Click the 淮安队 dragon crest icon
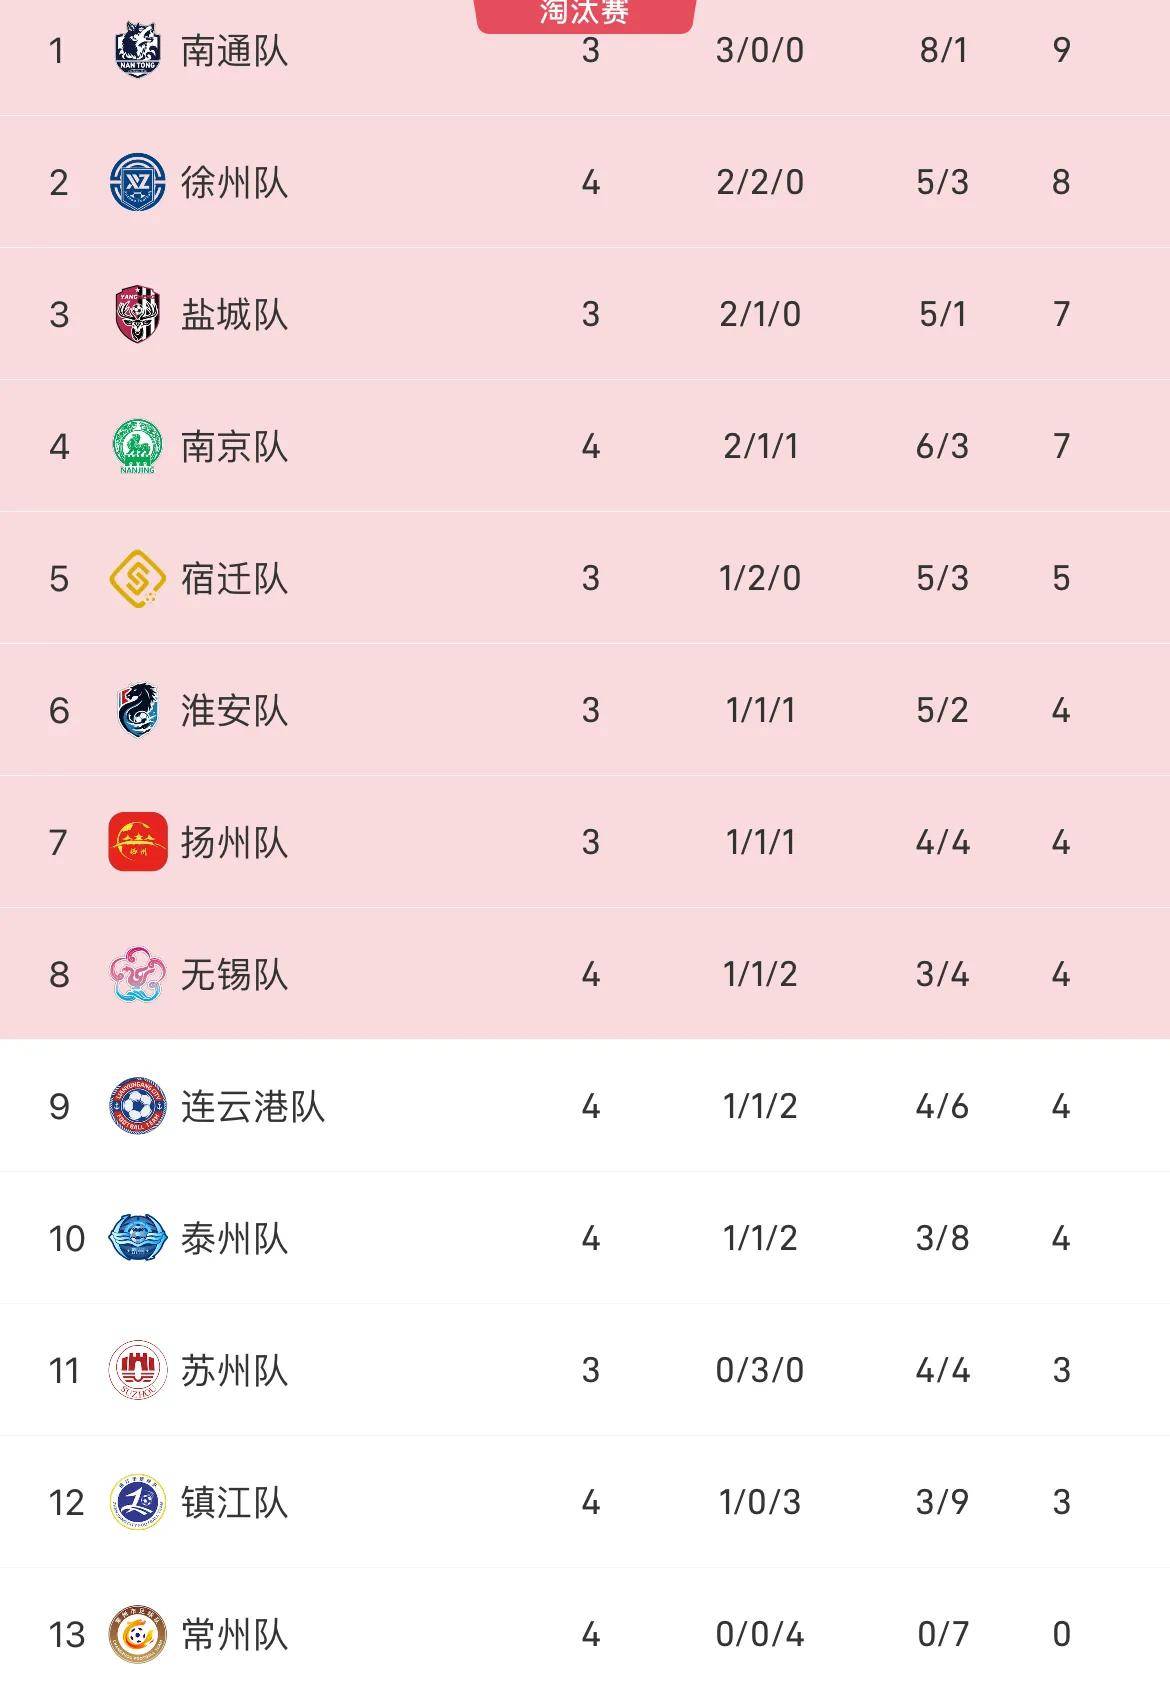The width and height of the screenshot is (1170, 1682). coord(137,710)
